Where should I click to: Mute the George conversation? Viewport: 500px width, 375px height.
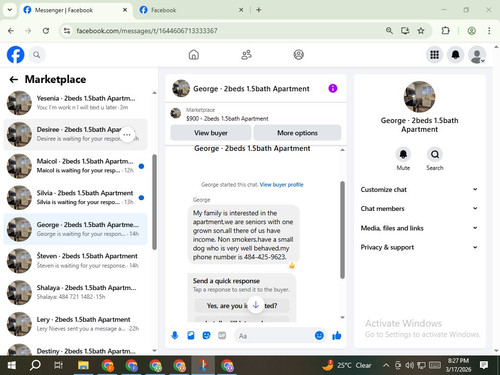[403, 158]
